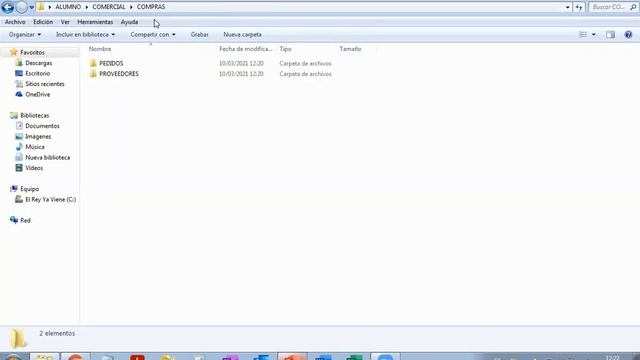
Task: Open the Herramientas menu
Action: 95,22
